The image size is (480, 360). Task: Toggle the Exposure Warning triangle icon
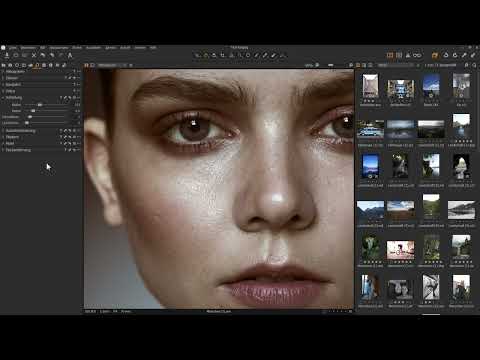(x=408, y=55)
